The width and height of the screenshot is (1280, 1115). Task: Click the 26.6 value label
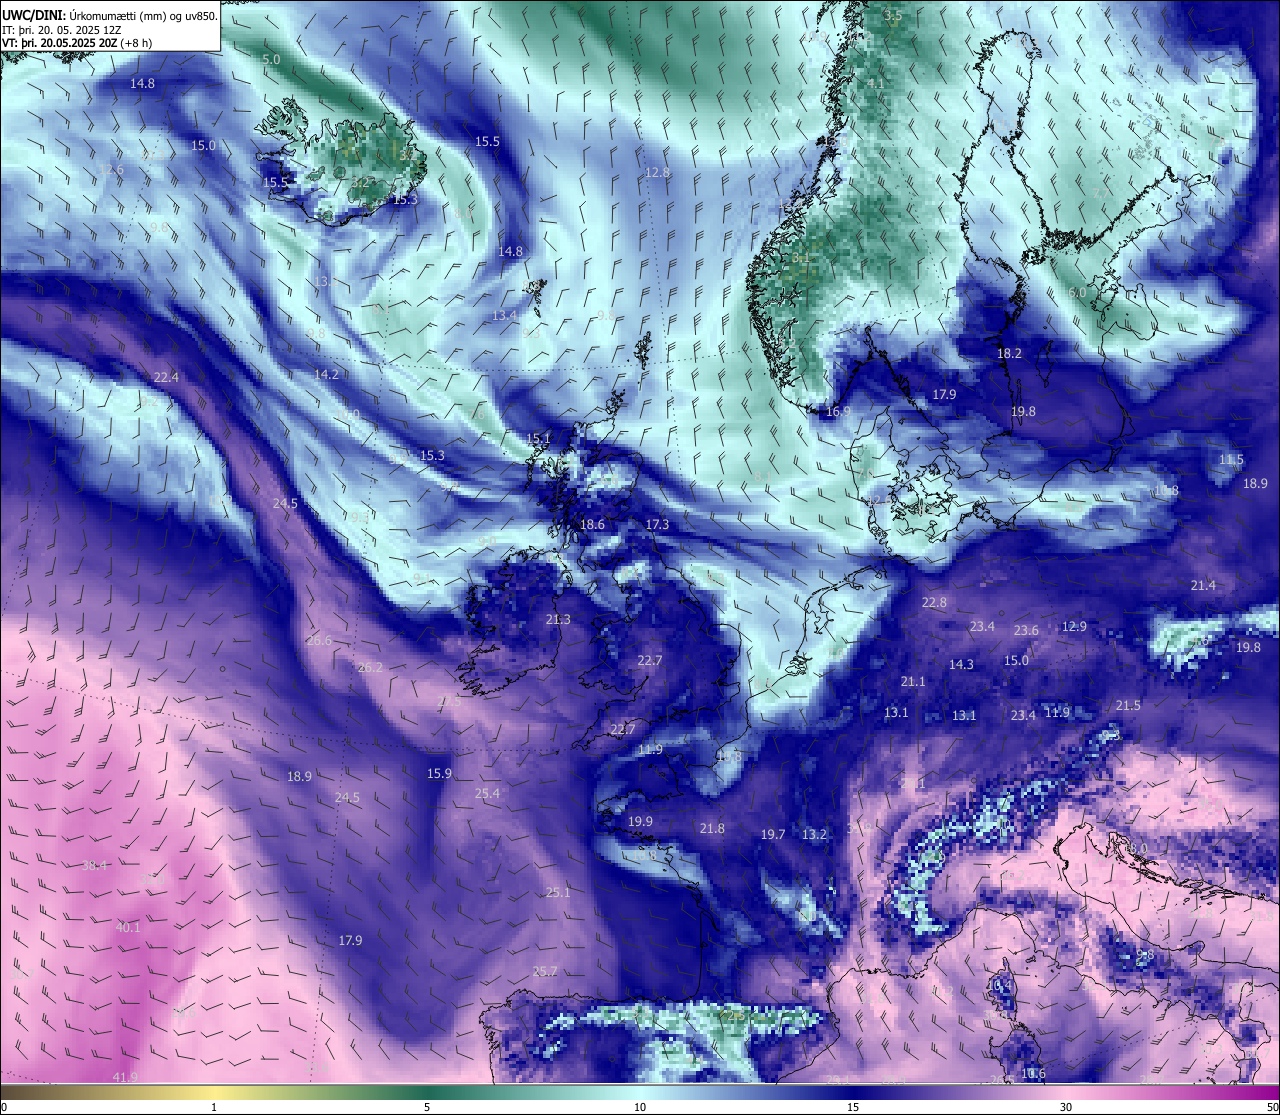pos(319,640)
